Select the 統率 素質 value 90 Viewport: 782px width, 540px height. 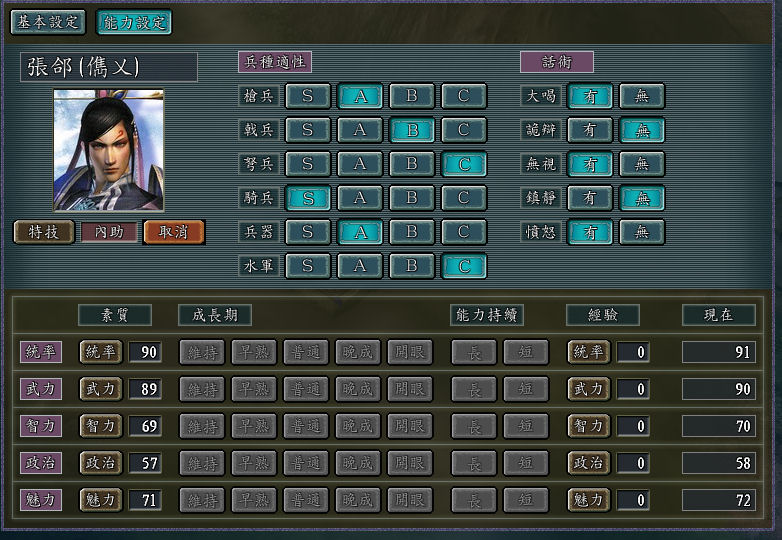[145, 352]
